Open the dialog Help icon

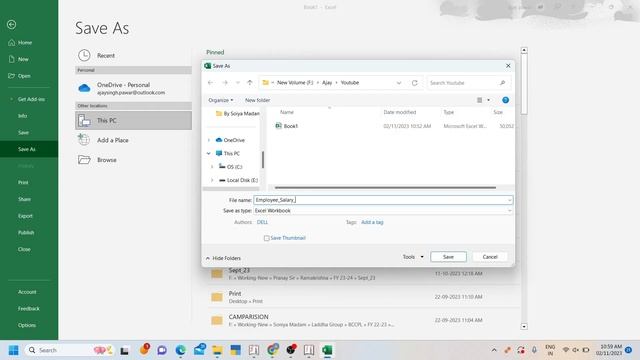click(505, 100)
